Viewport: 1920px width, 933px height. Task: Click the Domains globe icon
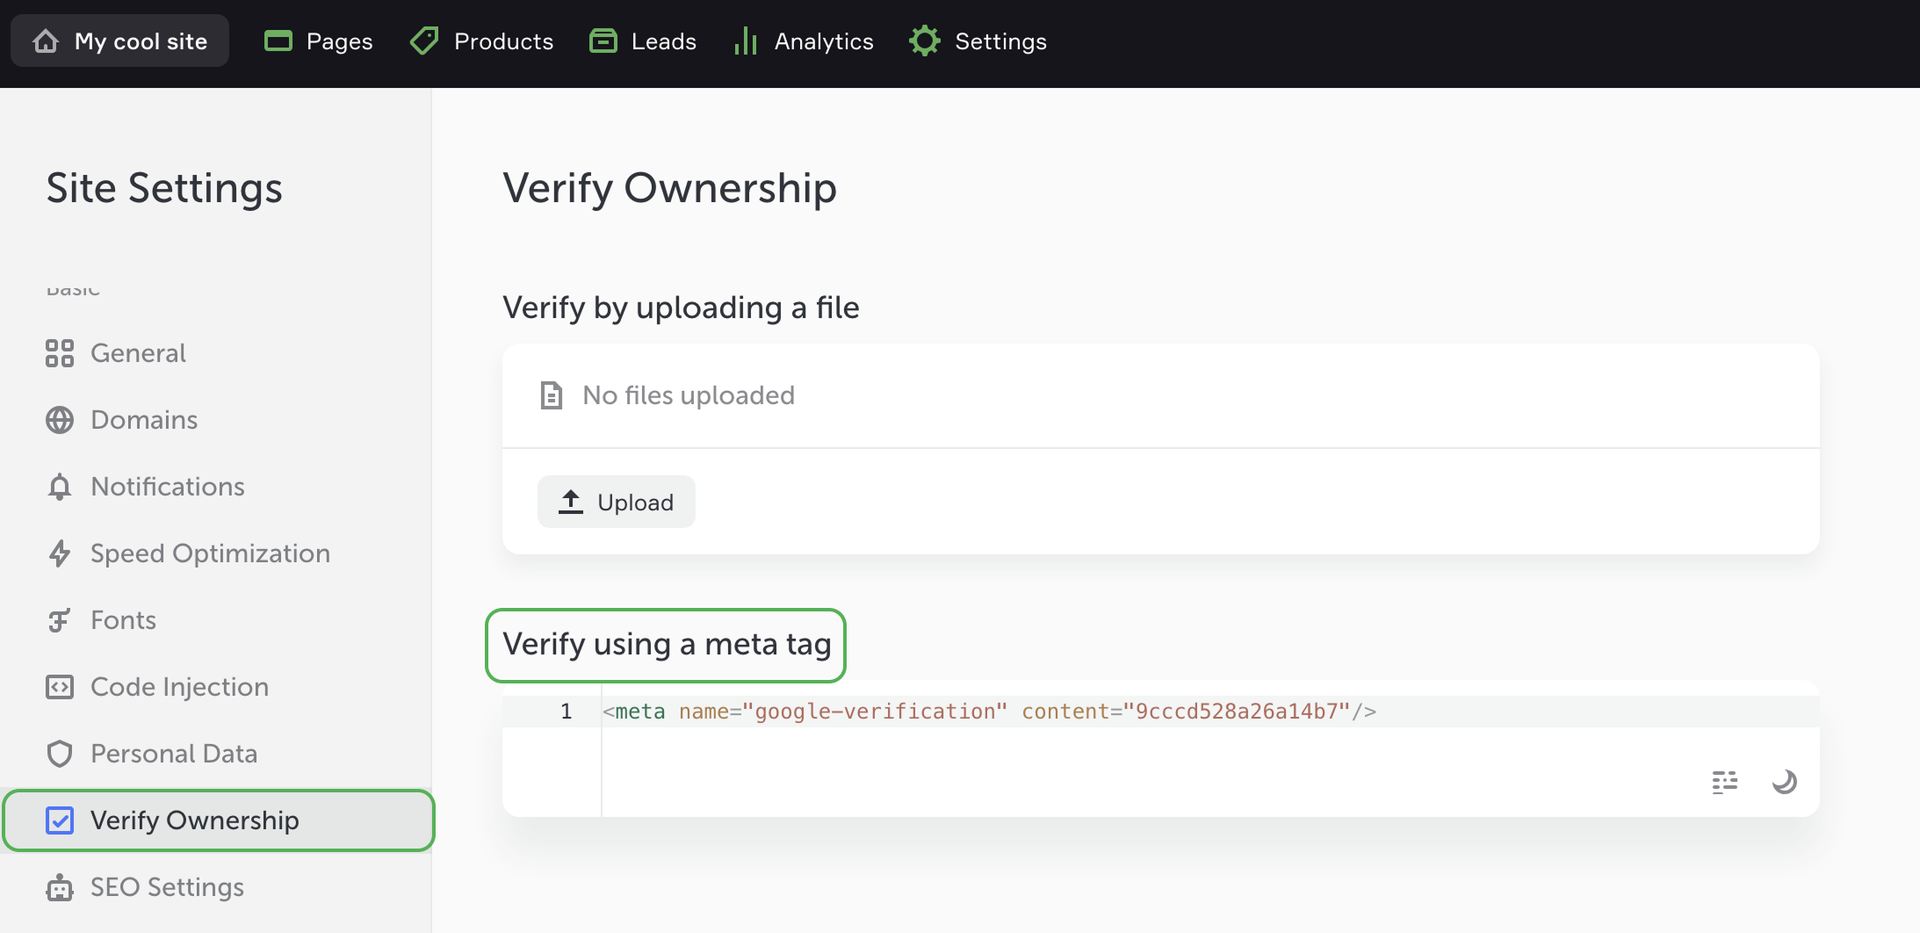point(60,420)
